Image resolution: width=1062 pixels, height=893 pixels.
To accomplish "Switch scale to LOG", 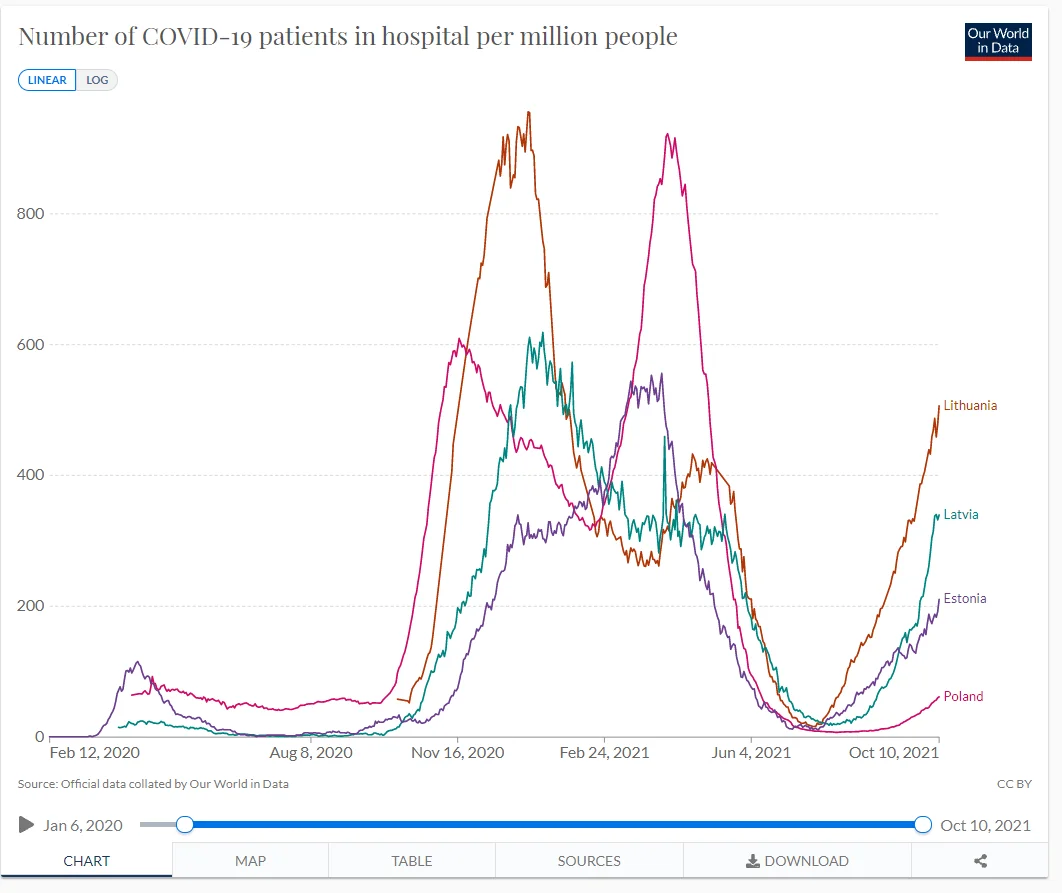I will pyautogui.click(x=97, y=80).
